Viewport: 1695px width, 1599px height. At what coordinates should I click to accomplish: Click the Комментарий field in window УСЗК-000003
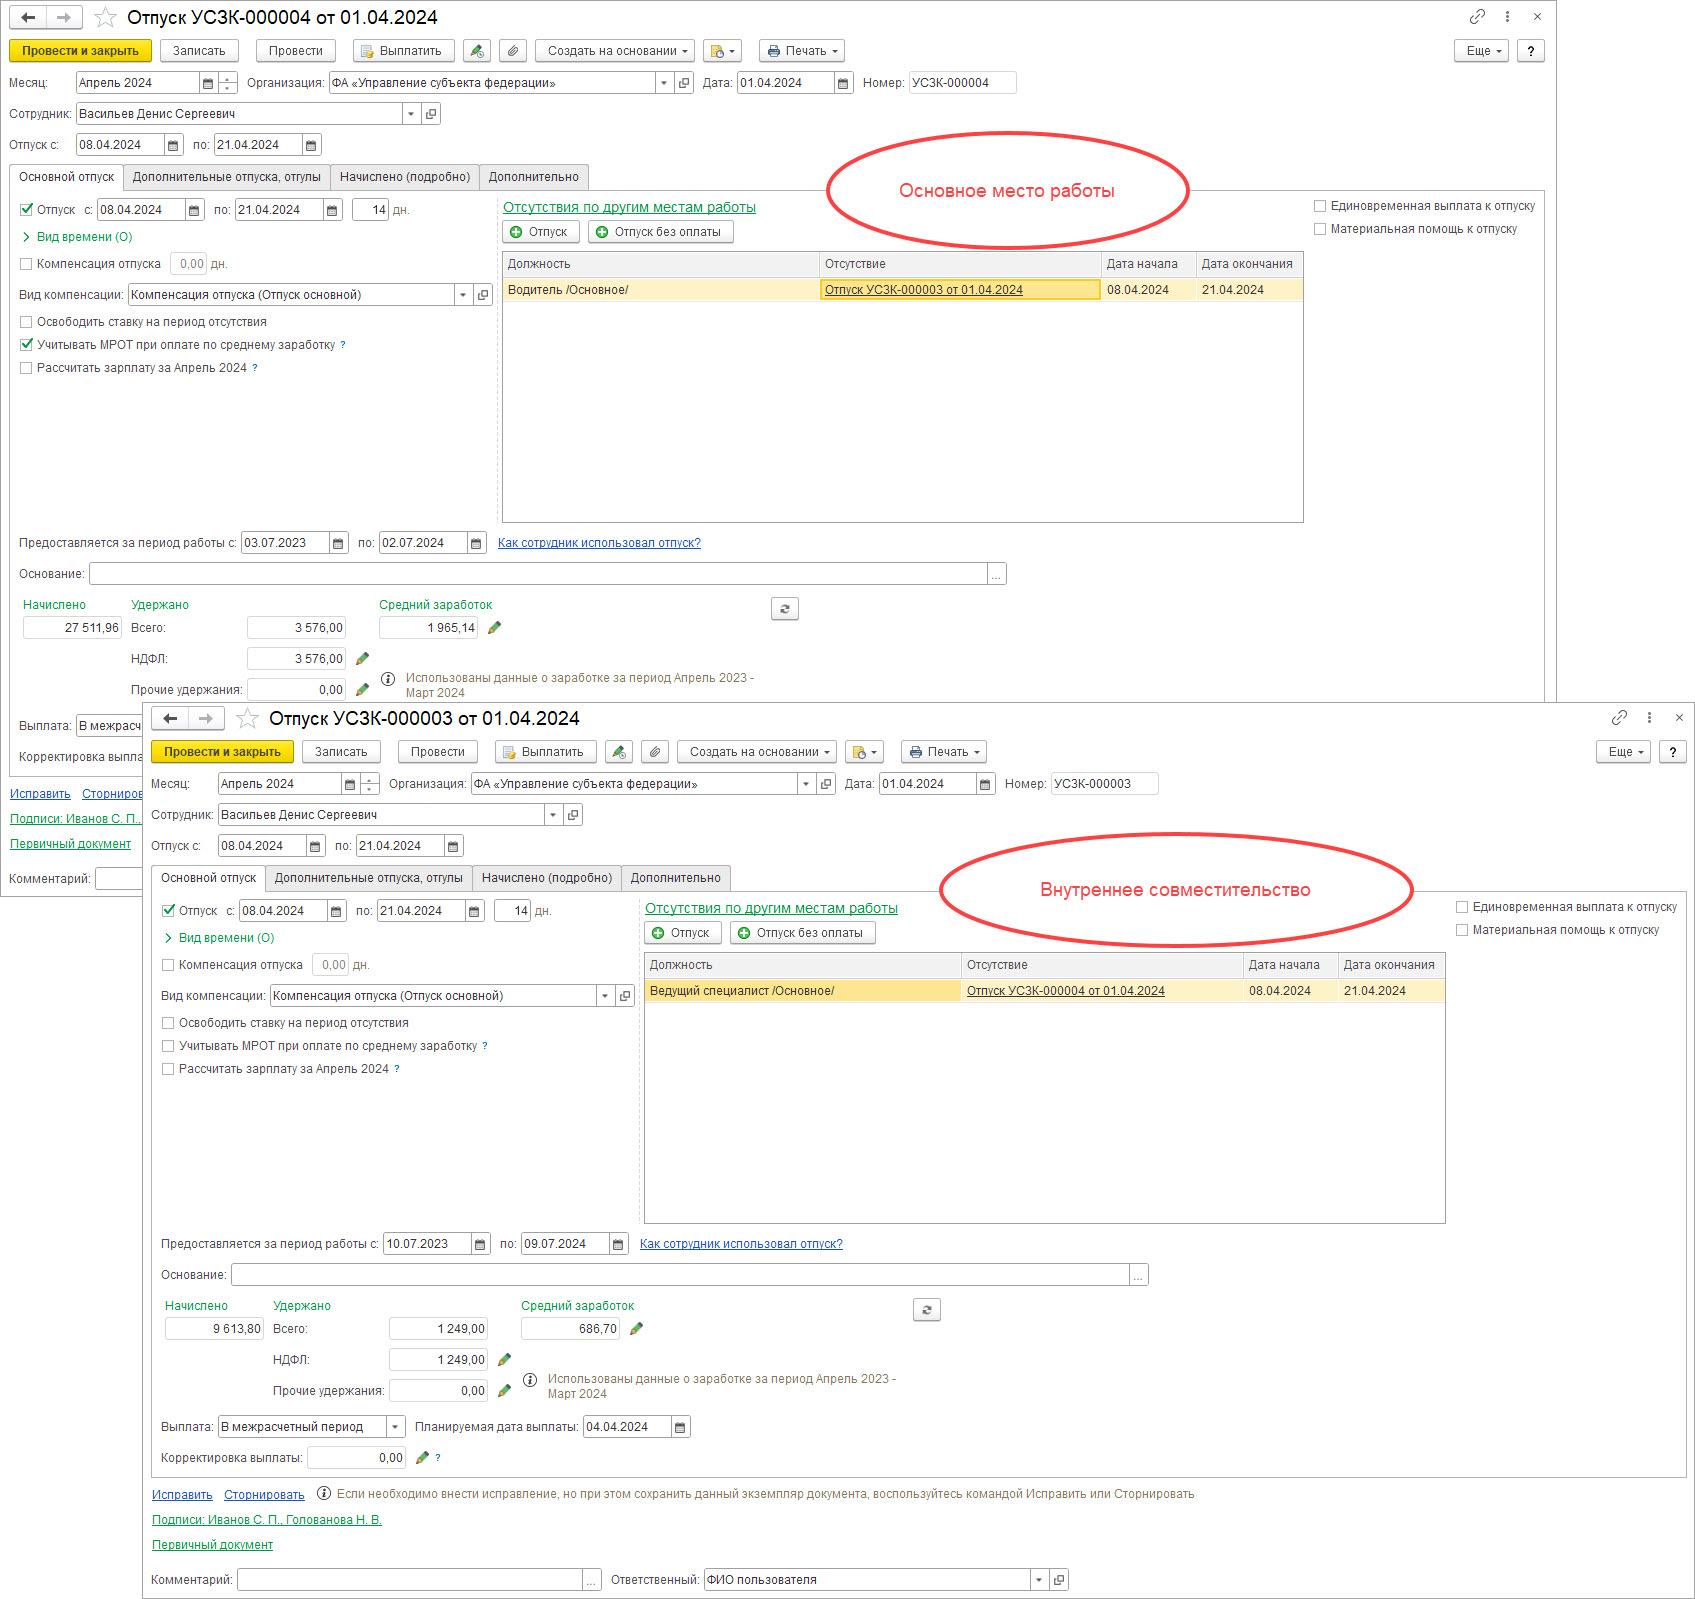(410, 1580)
